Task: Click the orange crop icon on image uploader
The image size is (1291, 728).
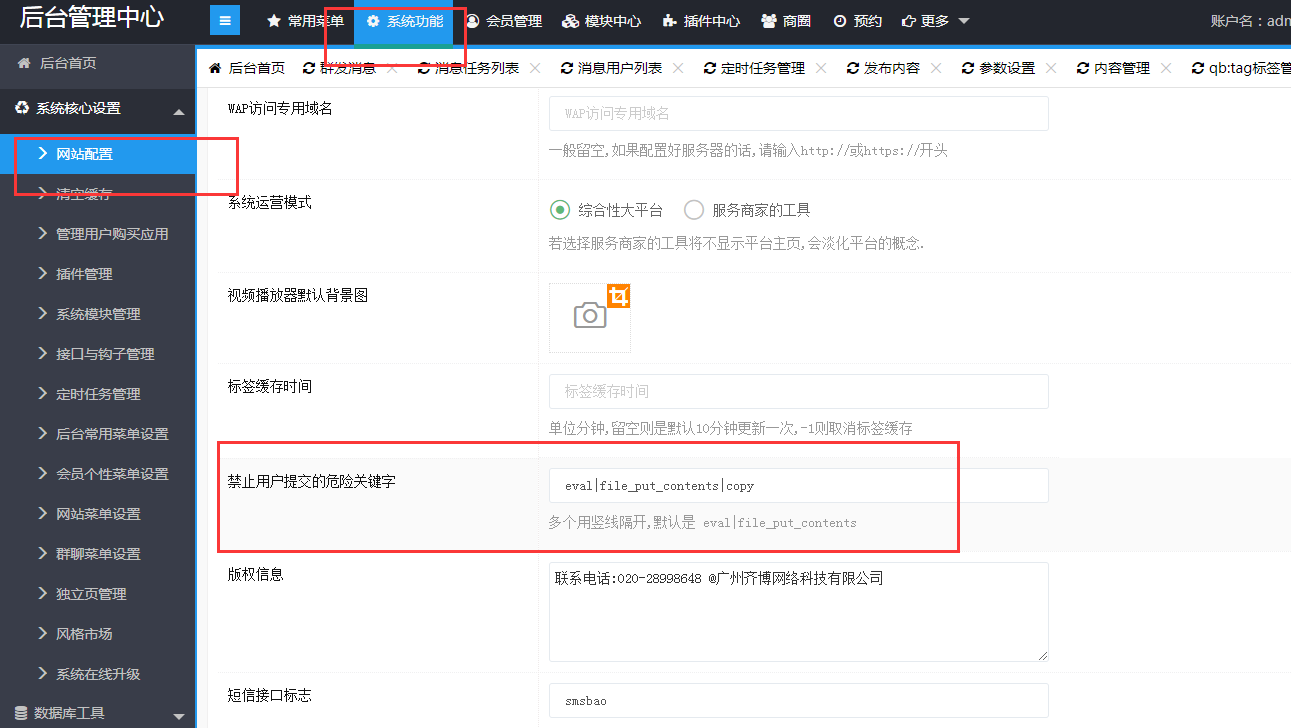Action: click(x=619, y=296)
